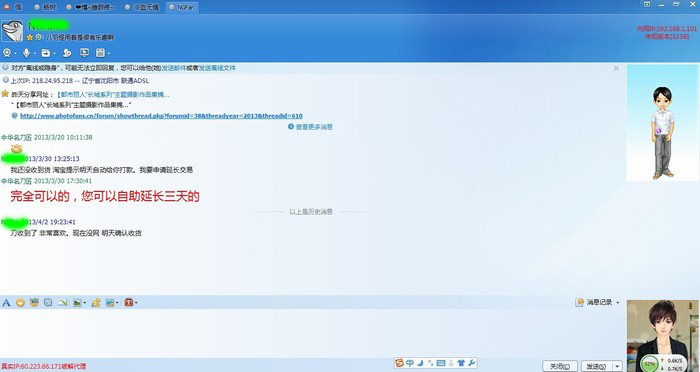Expand the screenshot tool dropdown arrow
Viewport: 700px width, 372px height.
pyautogui.click(x=85, y=303)
